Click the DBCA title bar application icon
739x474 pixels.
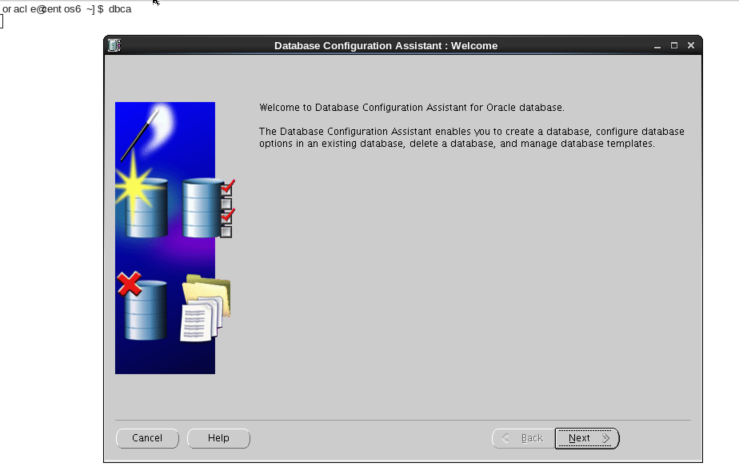[115, 45]
